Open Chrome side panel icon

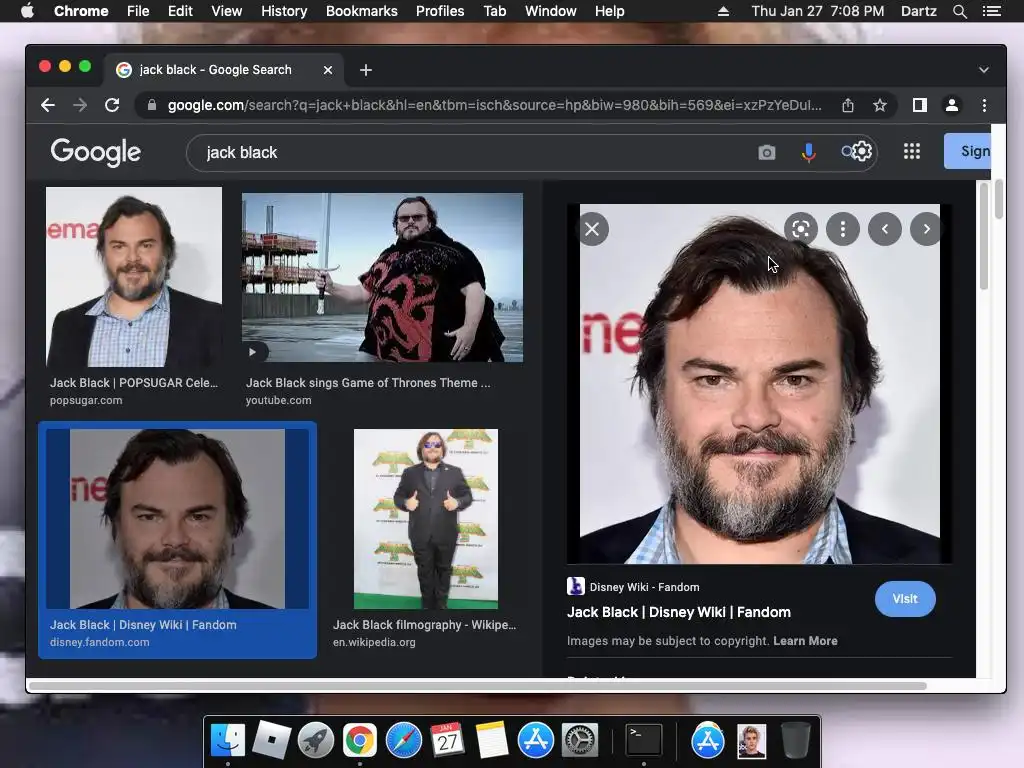pos(920,105)
